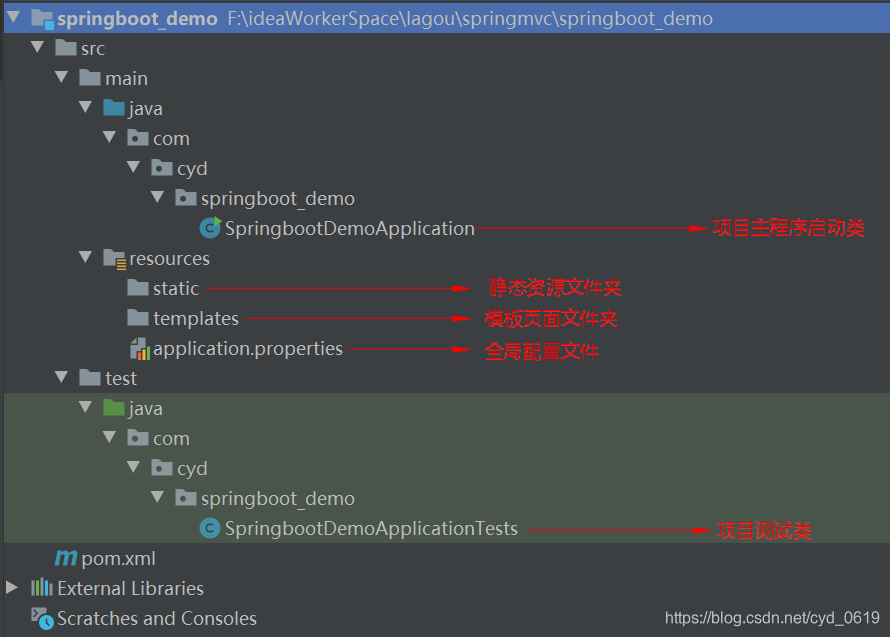Screen dimensions: 890x637
Task: Select the java label under main
Action: [146, 108]
